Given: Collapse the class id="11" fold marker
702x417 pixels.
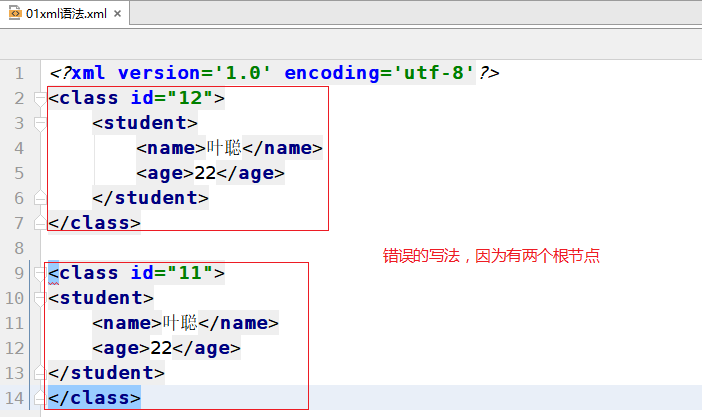Looking at the screenshot, I should pos(40,272).
